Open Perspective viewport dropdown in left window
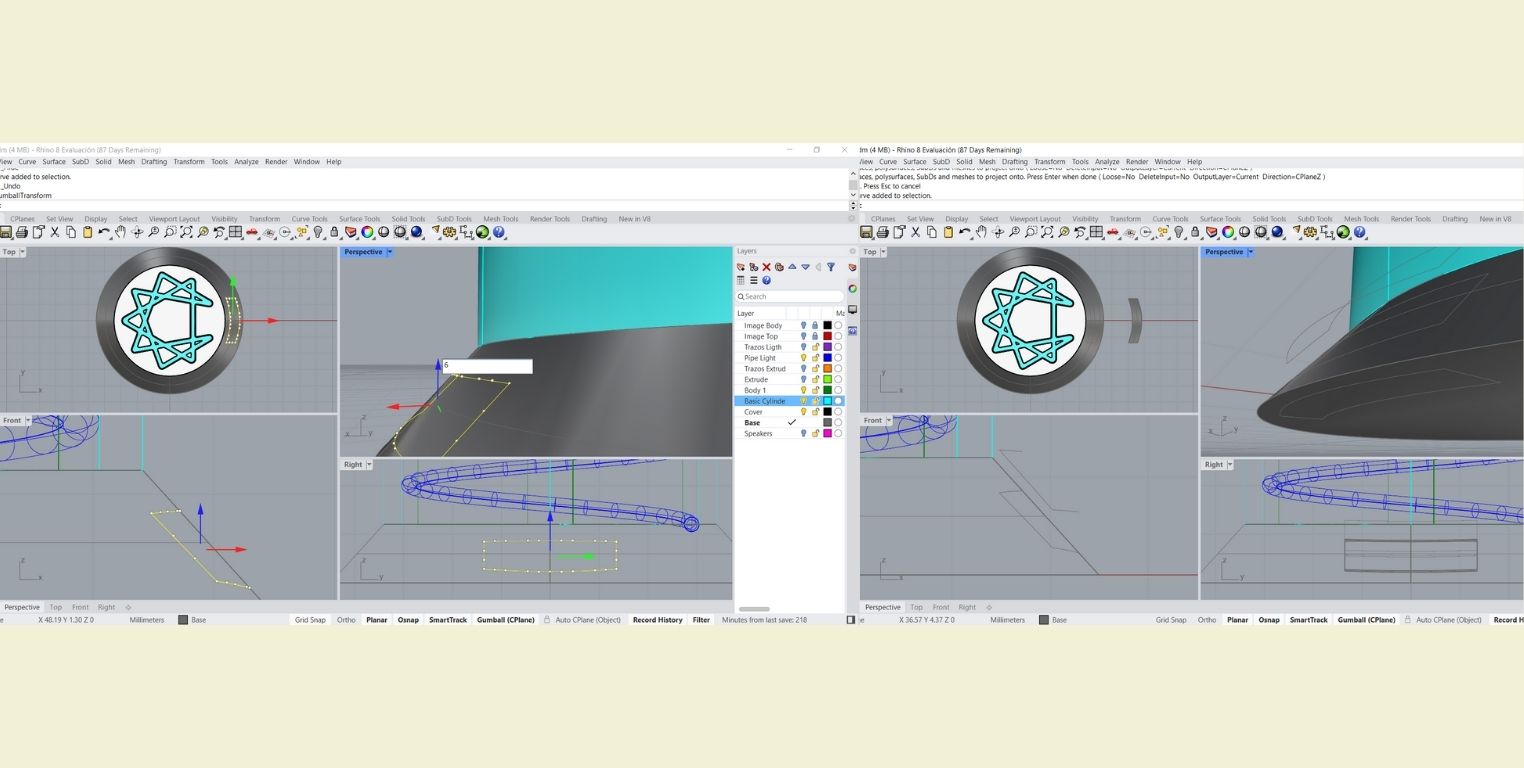 coord(390,252)
